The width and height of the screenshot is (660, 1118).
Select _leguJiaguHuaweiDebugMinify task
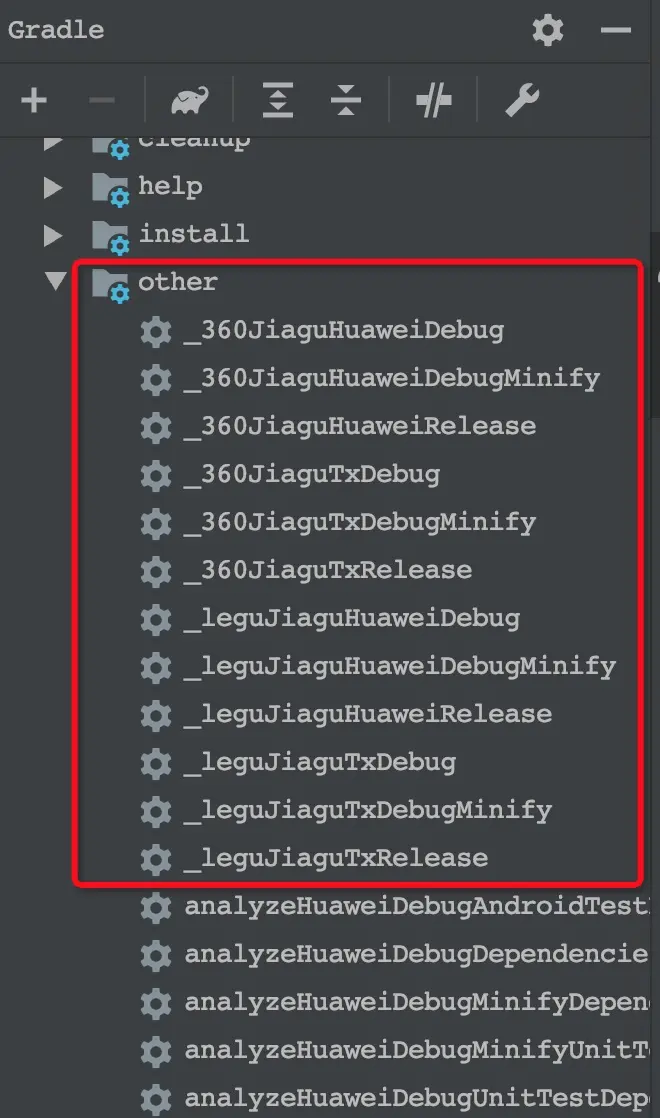(400, 667)
